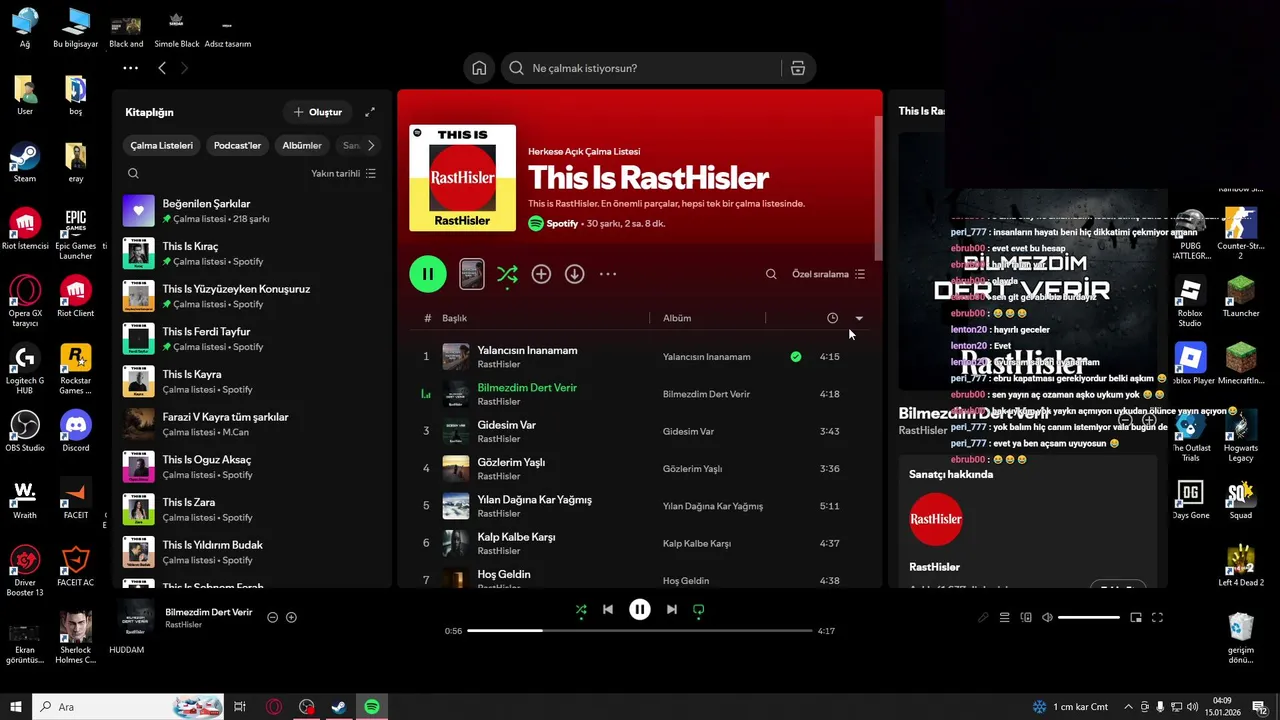The width and height of the screenshot is (1280, 720).
Task: Open the miniplayer
Action: [x=1136, y=618]
